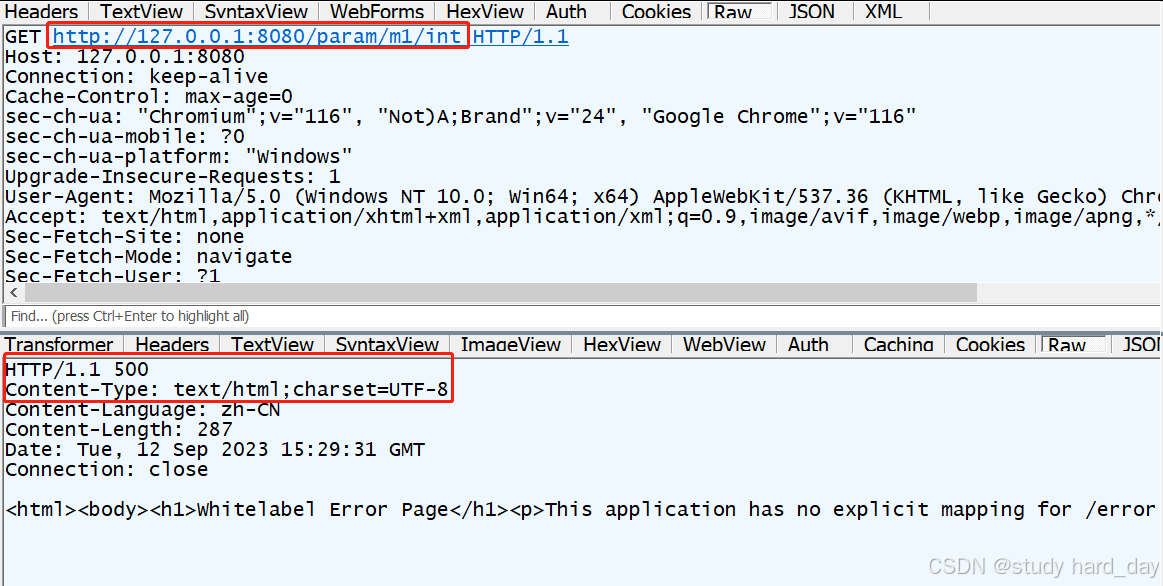The height and width of the screenshot is (586, 1163).
Task: Select the response Auth tab
Action: (808, 344)
